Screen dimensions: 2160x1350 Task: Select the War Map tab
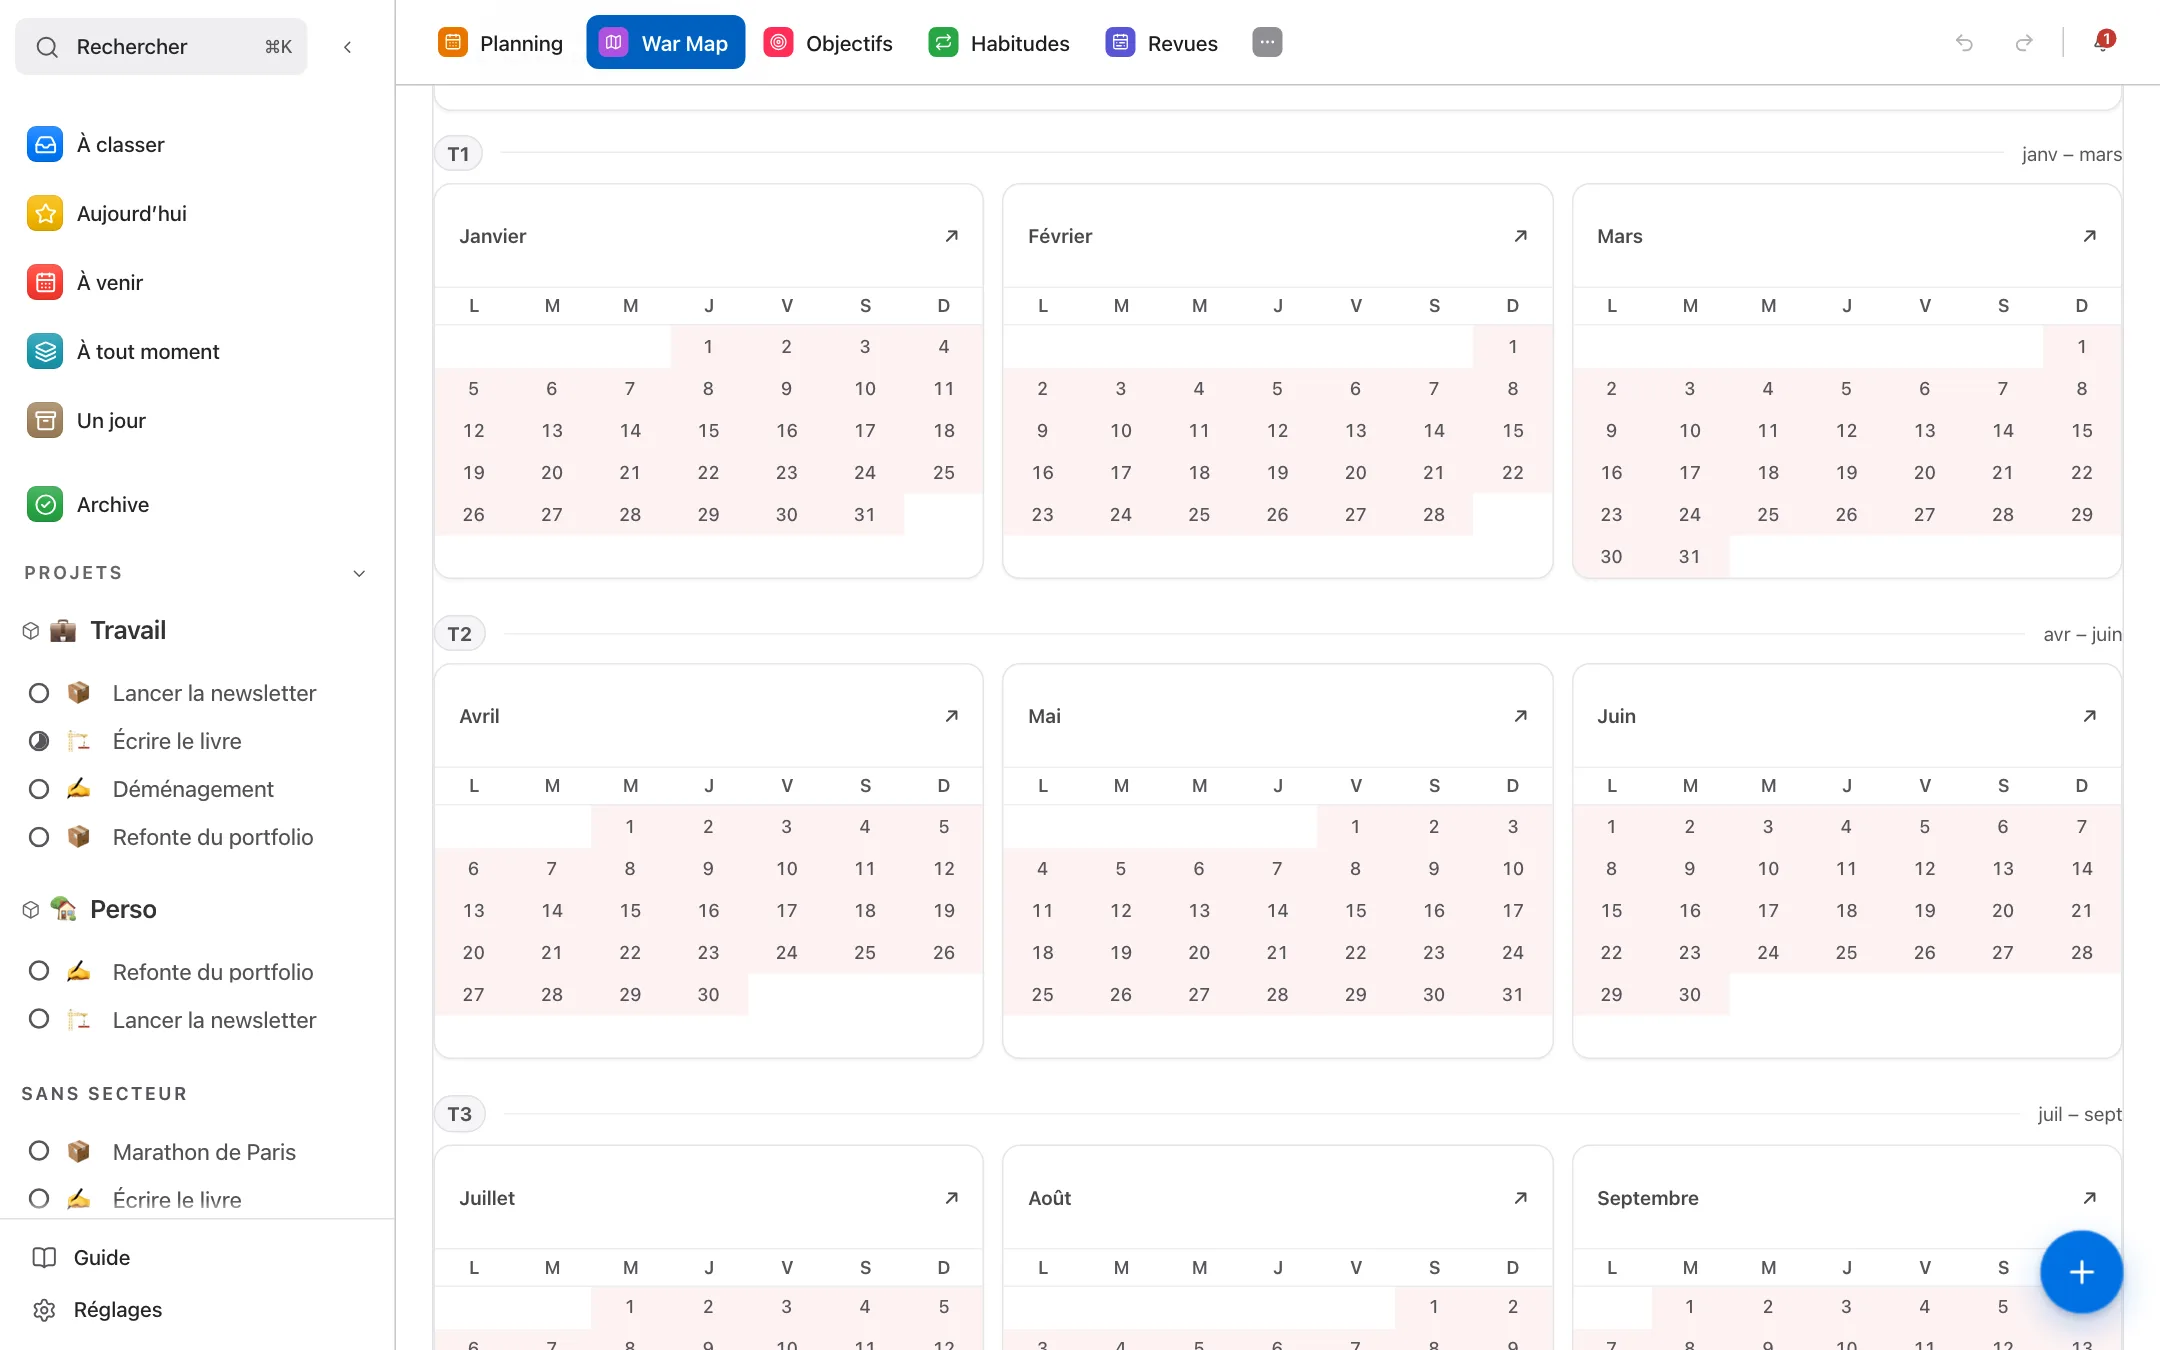[x=665, y=43]
